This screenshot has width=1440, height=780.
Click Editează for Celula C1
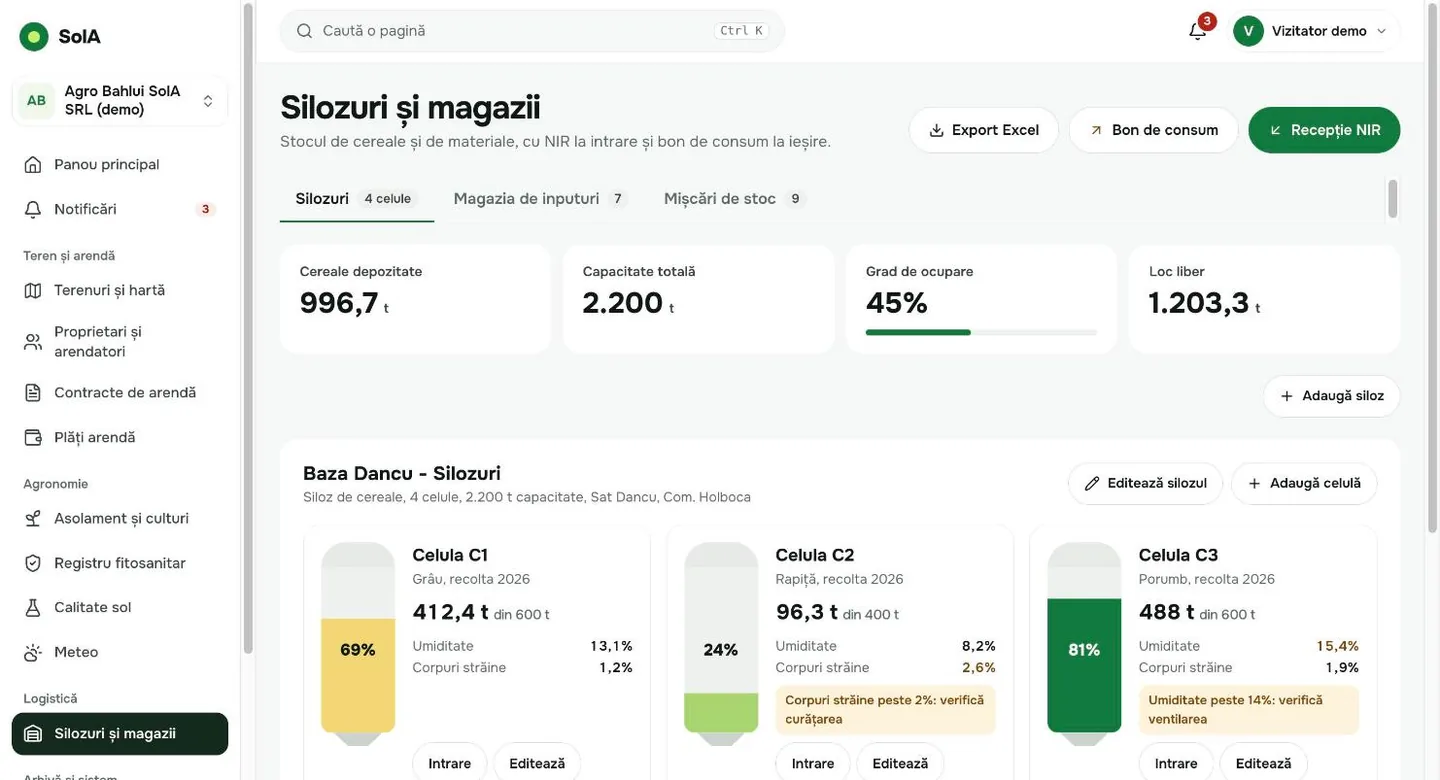pyautogui.click(x=537, y=763)
